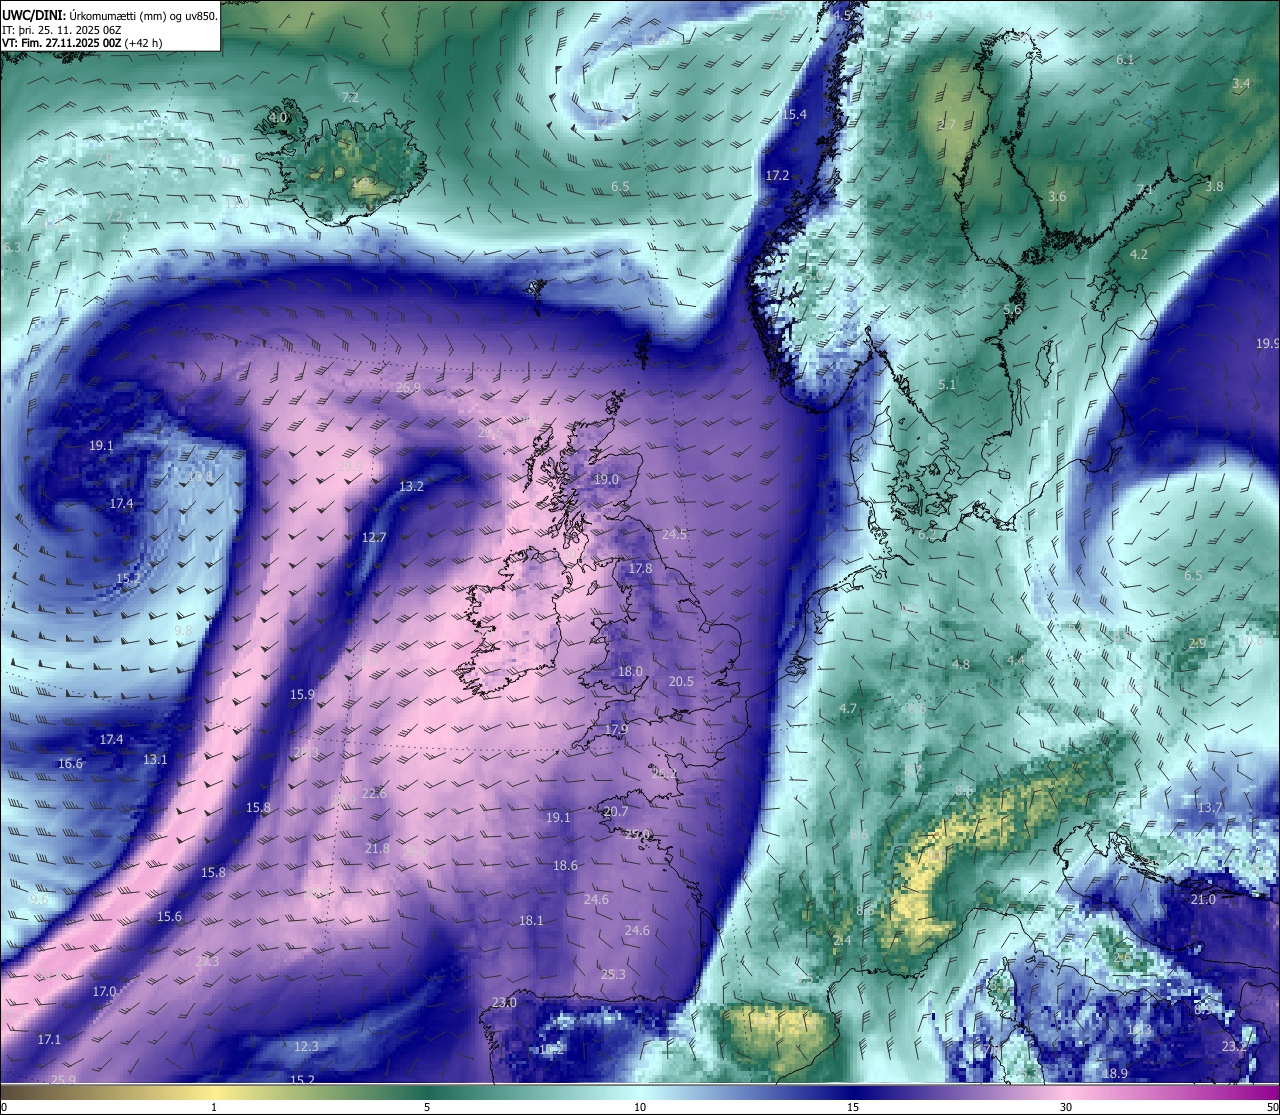Click the 10 tick label on the color scale
The width and height of the screenshot is (1280, 1115).
(x=640, y=1107)
